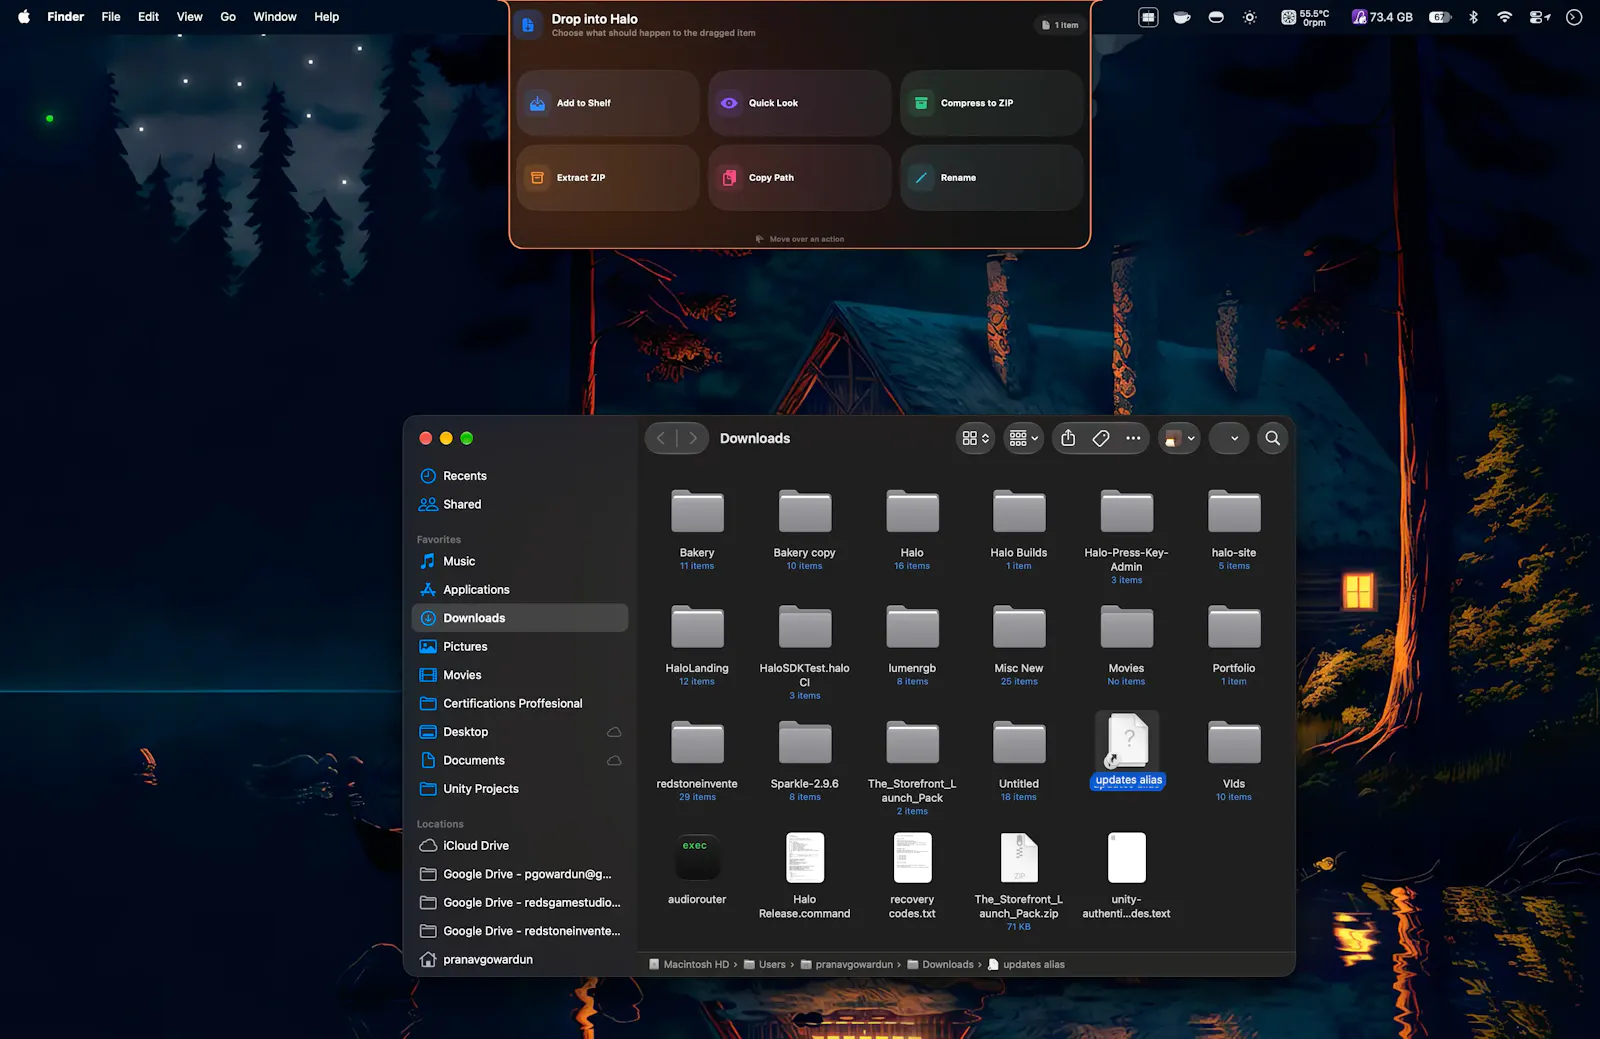1600x1039 pixels.
Task: Open the Window menu
Action: click(x=275, y=17)
